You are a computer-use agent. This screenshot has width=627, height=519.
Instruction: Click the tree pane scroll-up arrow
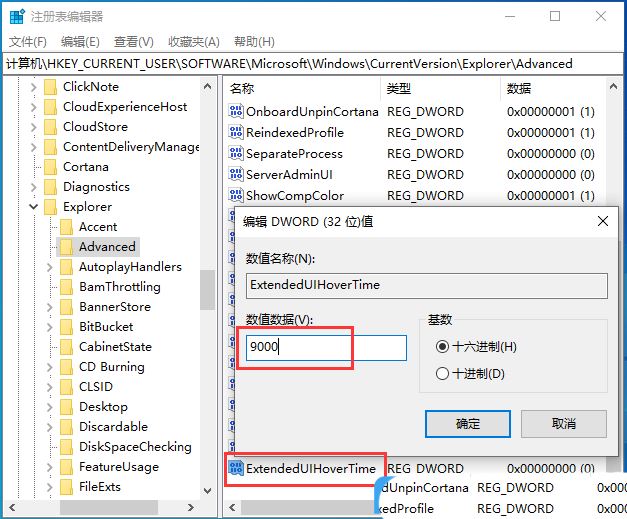pos(208,86)
